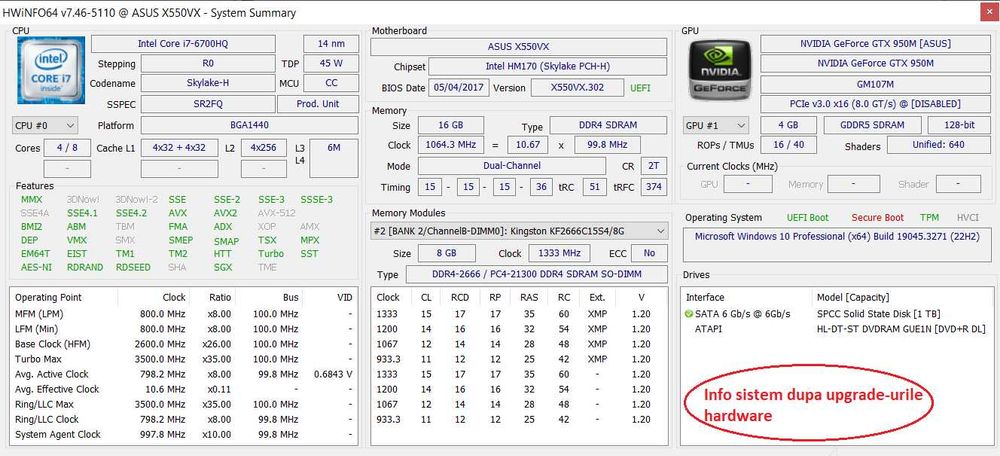
Task: Click the greyed AVX-512 feature label
Action: coord(277,213)
